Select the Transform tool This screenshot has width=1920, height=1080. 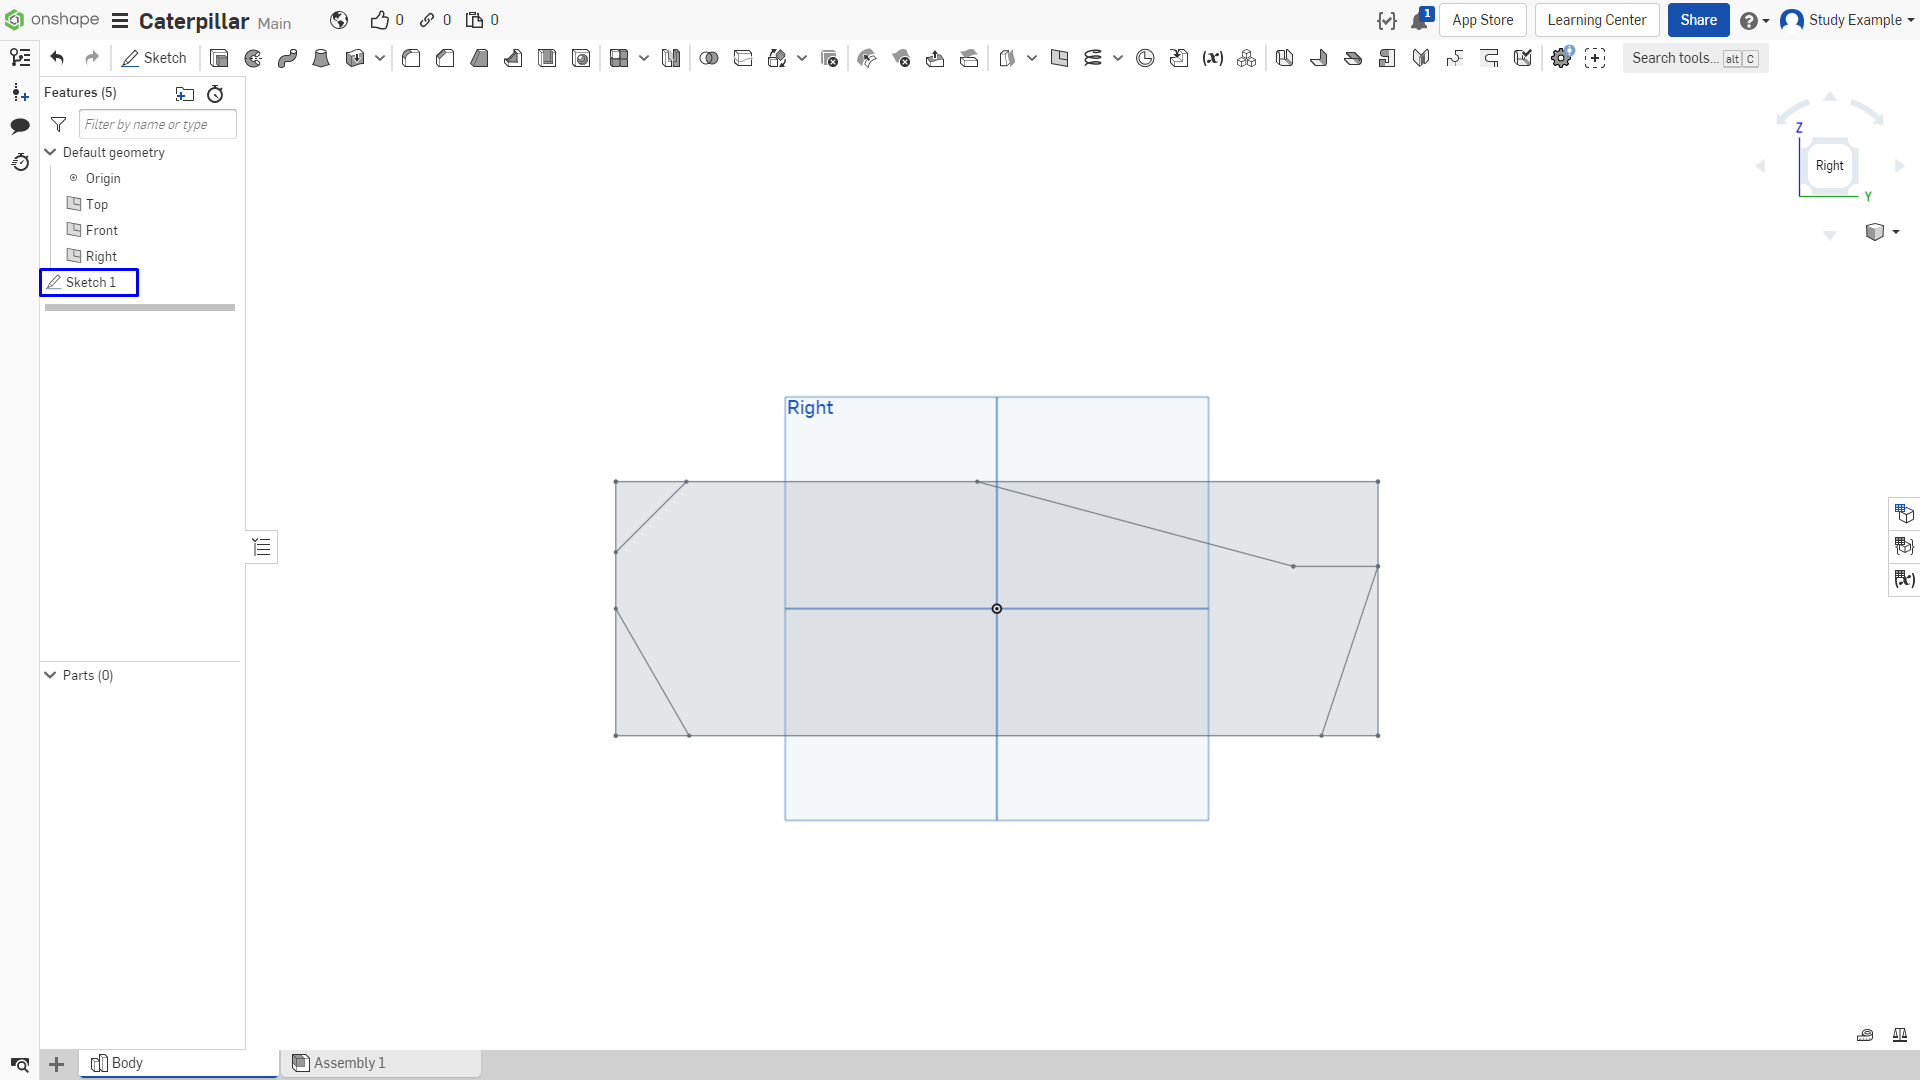click(777, 58)
